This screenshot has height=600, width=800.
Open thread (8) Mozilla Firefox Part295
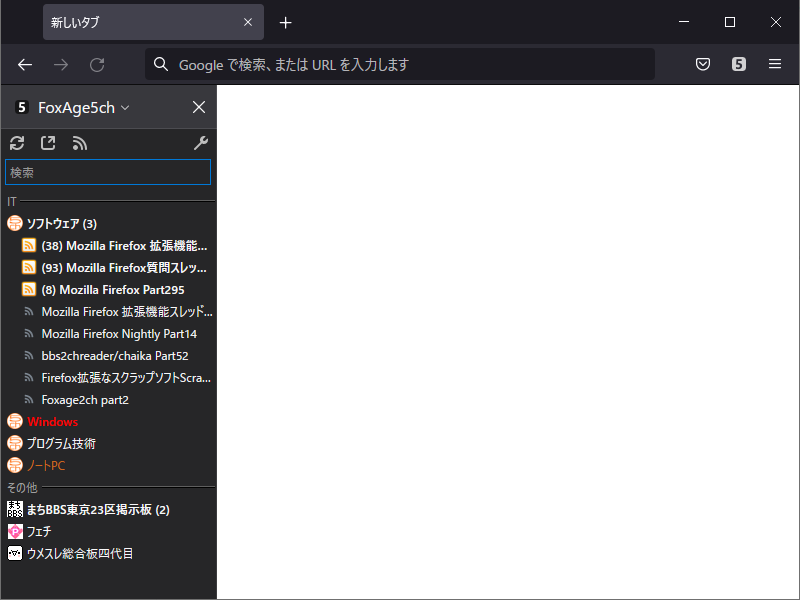pyautogui.click(x=113, y=289)
